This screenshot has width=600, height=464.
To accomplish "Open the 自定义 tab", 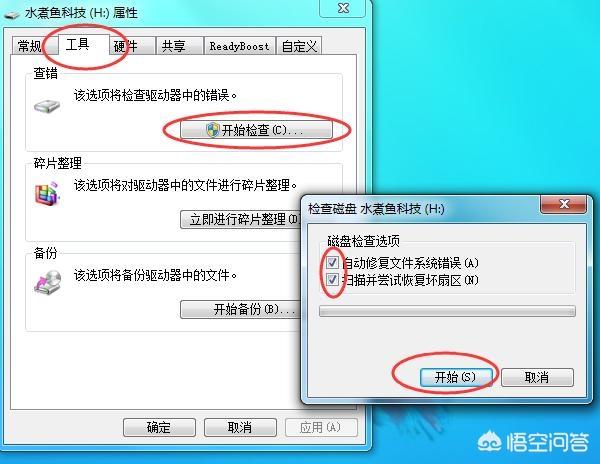I will (299, 46).
